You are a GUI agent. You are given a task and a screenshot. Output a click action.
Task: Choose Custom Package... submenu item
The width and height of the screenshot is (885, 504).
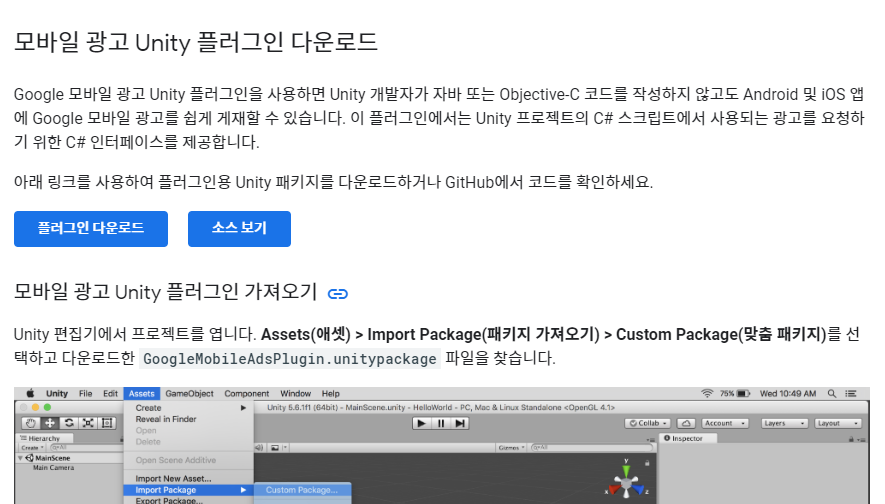(x=302, y=490)
